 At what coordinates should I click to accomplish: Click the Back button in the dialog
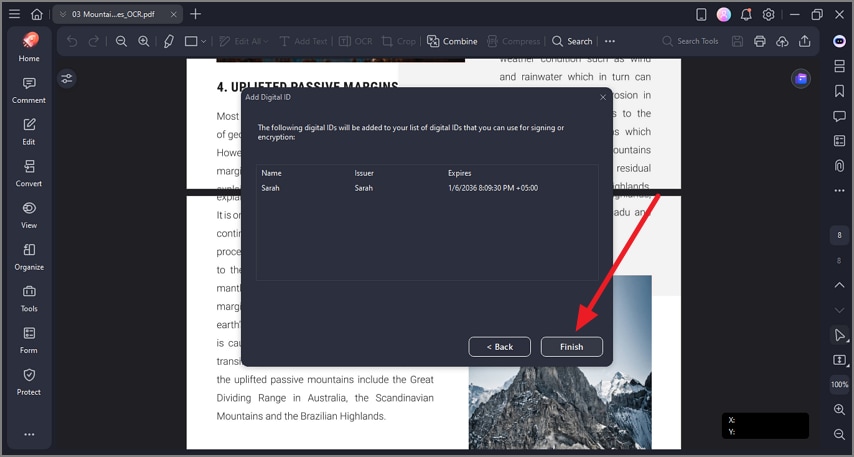tap(499, 346)
